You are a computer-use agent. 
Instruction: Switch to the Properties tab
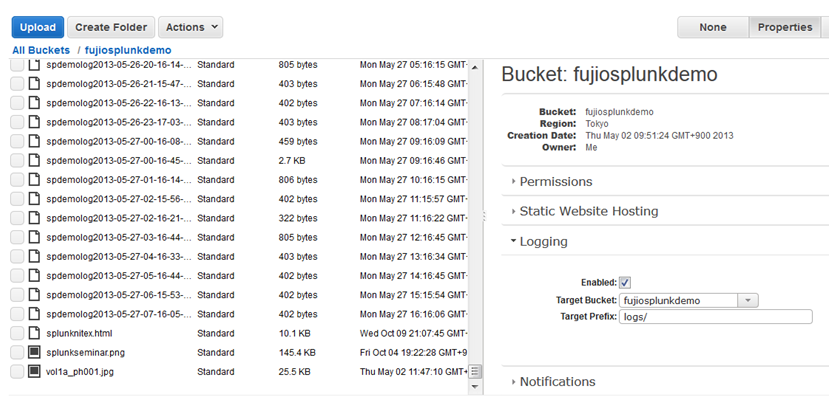point(784,27)
